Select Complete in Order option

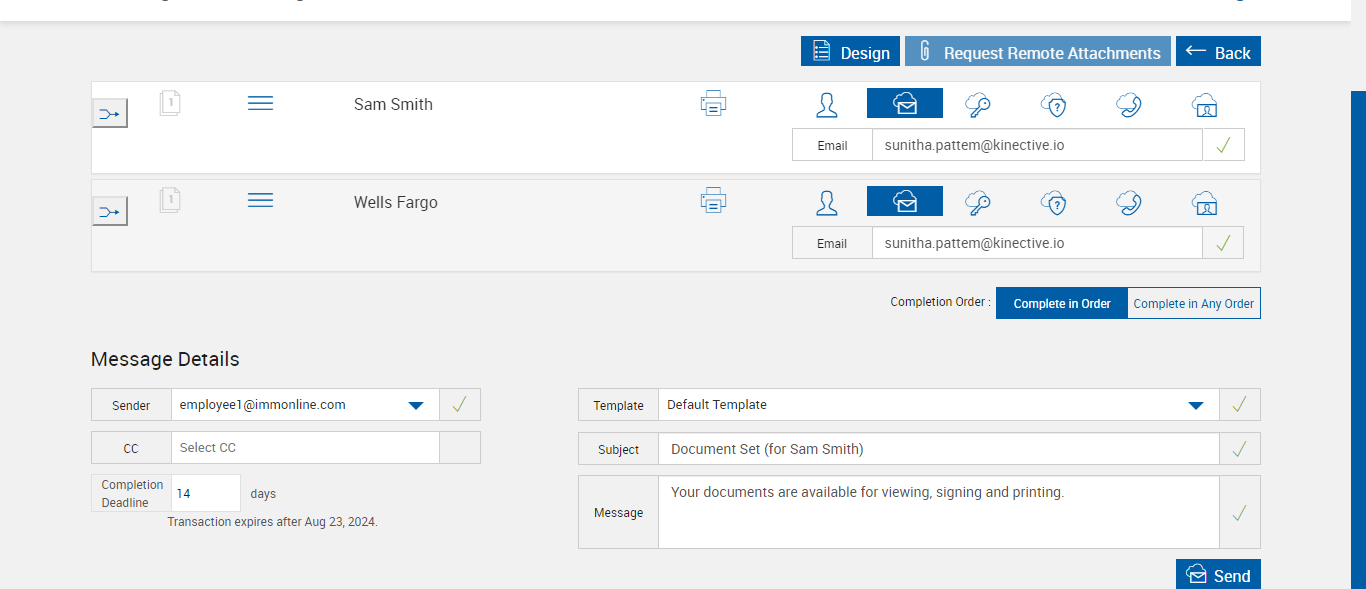1061,304
